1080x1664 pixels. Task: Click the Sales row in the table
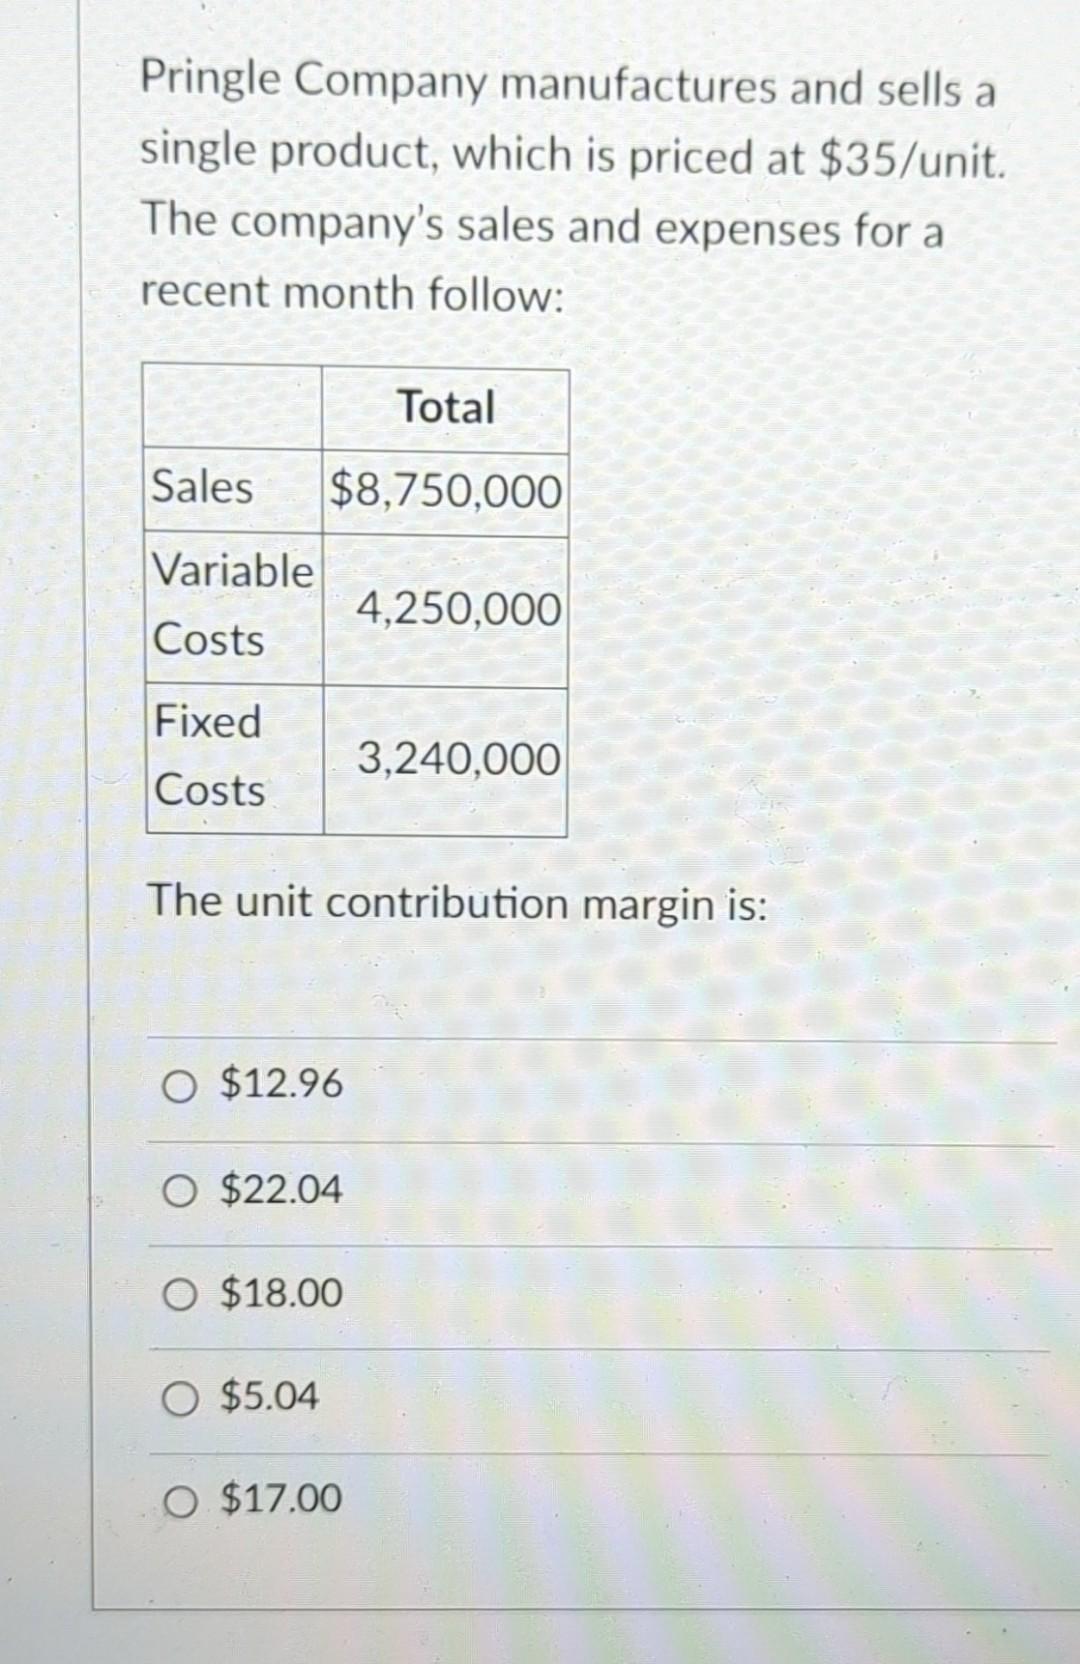pyautogui.click(x=205, y=489)
